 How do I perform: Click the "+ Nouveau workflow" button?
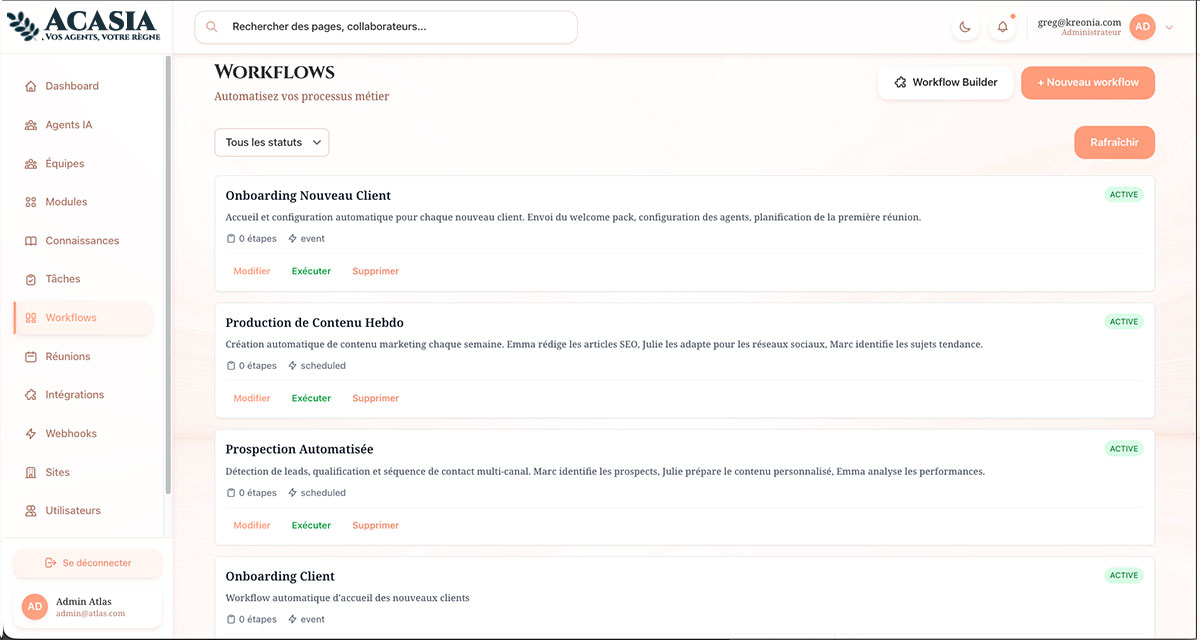click(1087, 83)
